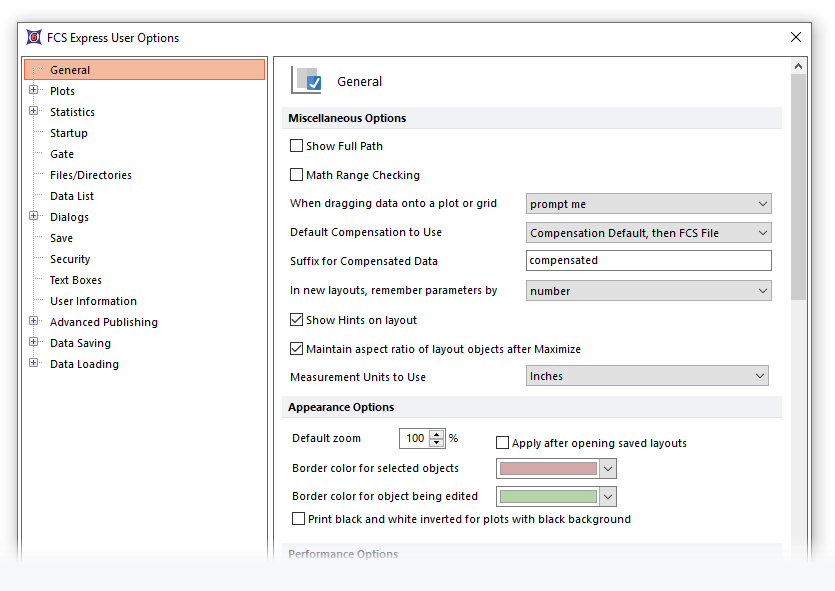Open Files/Directories options category

tap(91, 175)
